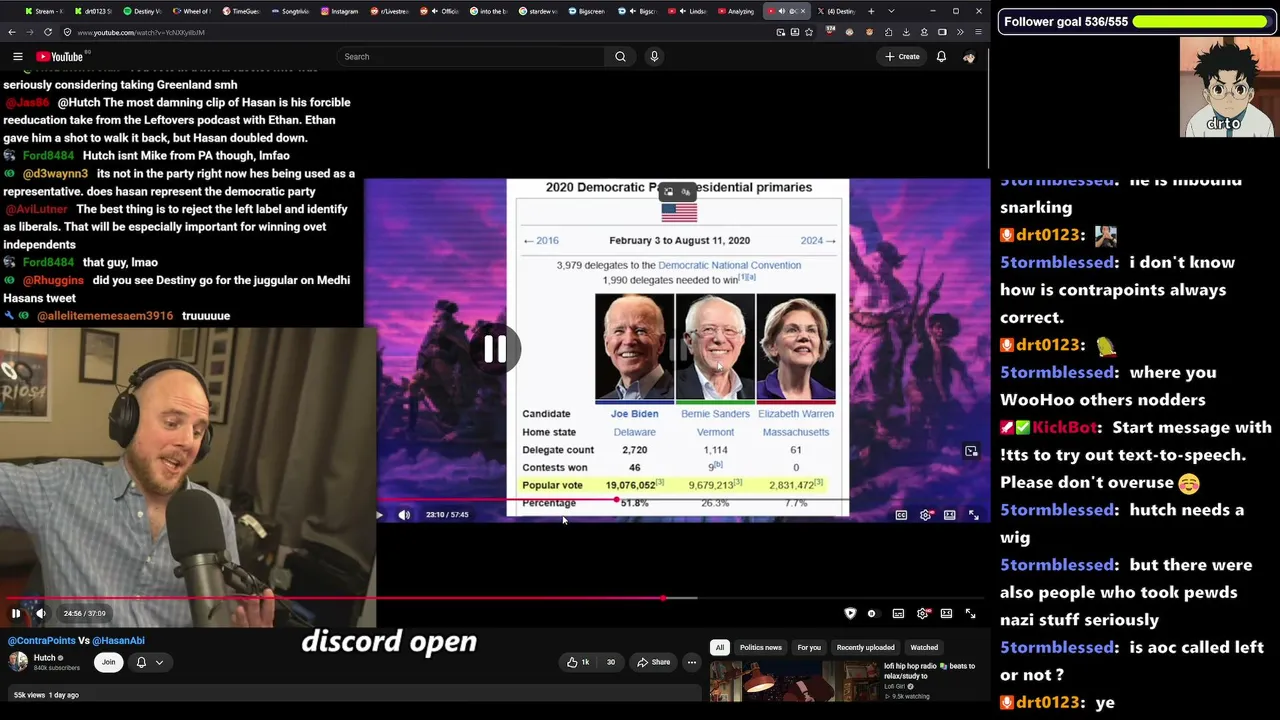Open the lofi hip hop radio thumbnail
The width and height of the screenshot is (1280, 720).
coord(793,682)
